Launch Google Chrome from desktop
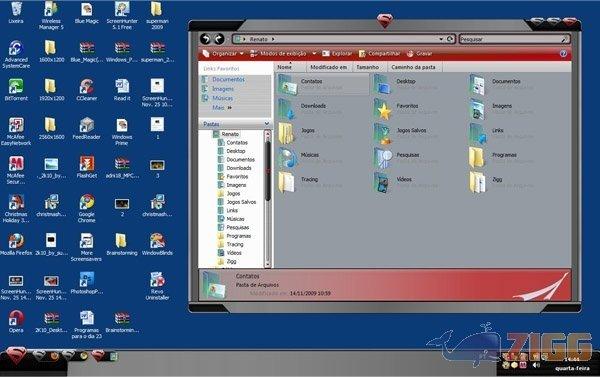The height and width of the screenshot is (377, 600). tap(86, 209)
